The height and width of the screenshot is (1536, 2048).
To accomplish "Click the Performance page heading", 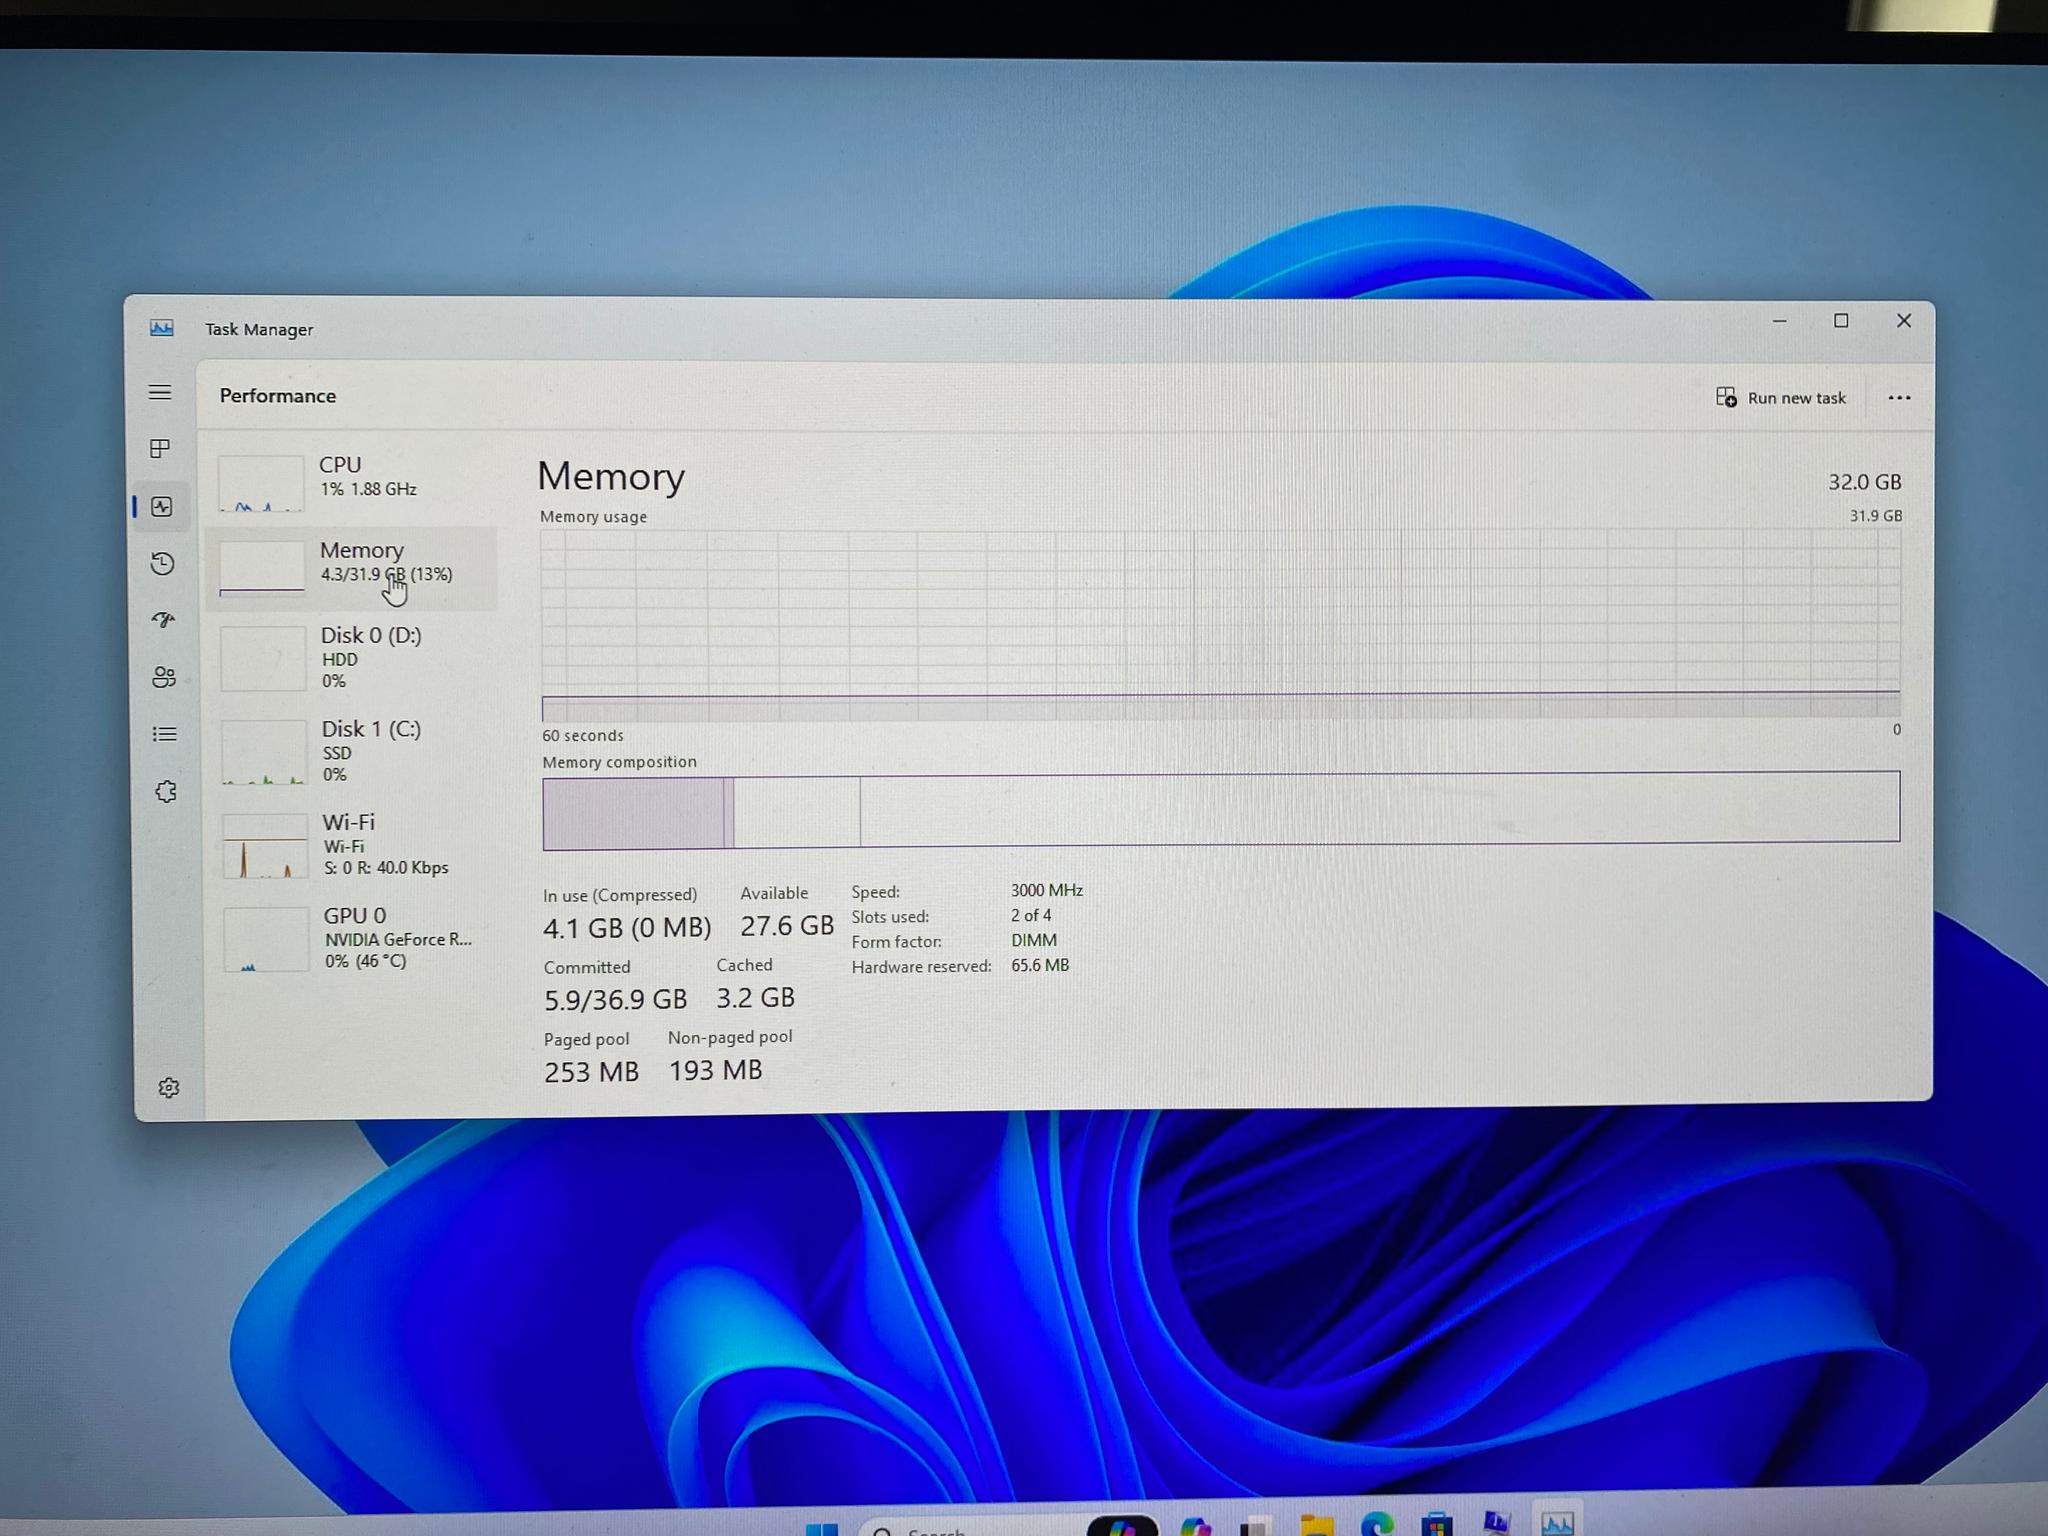I will 278,396.
